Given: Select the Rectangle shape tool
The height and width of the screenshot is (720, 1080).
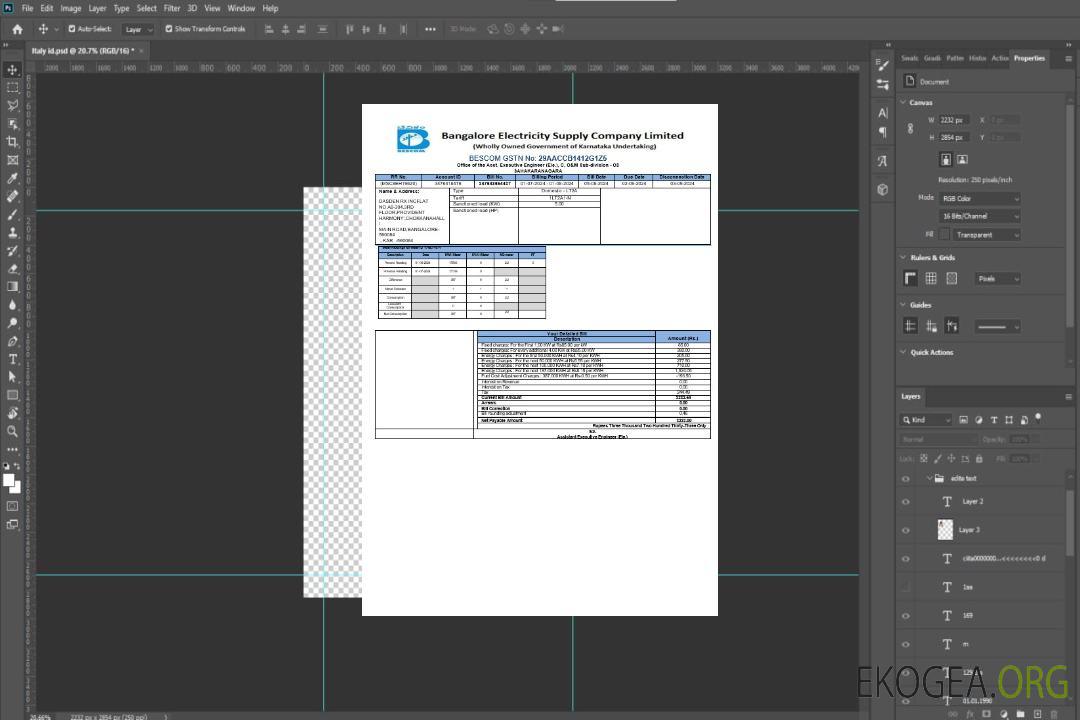Looking at the screenshot, I should [x=12, y=395].
